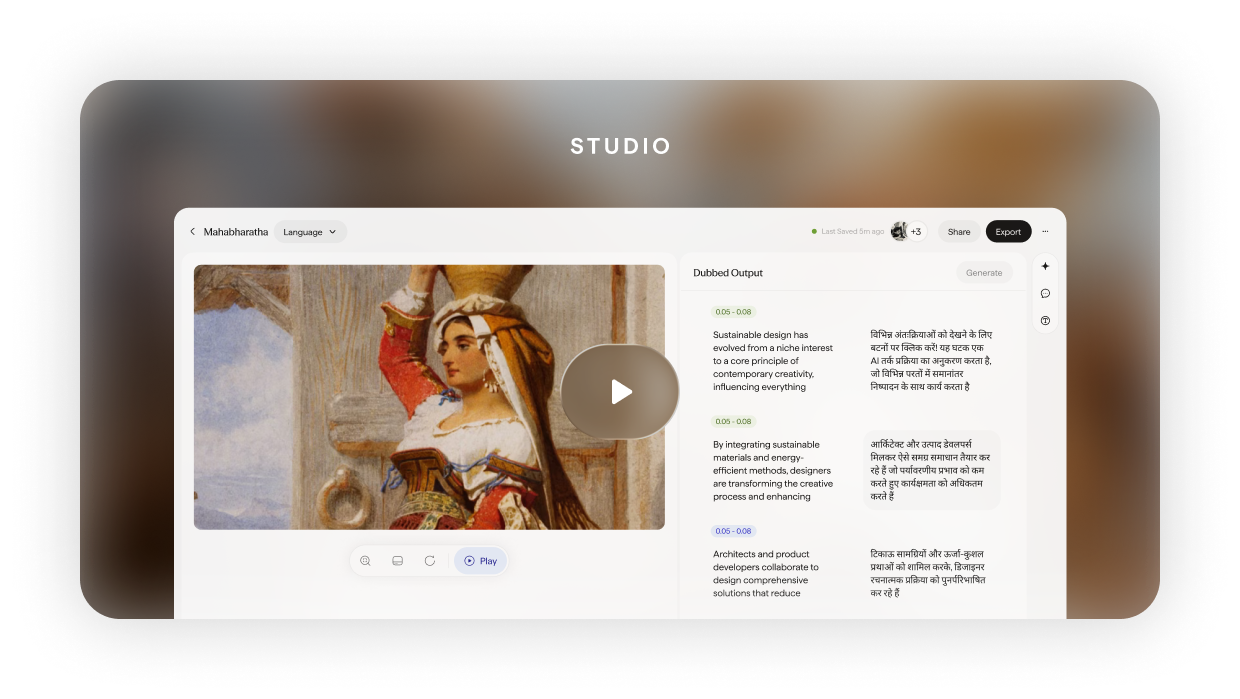
Task: Click the Export button
Action: pos(1008,231)
